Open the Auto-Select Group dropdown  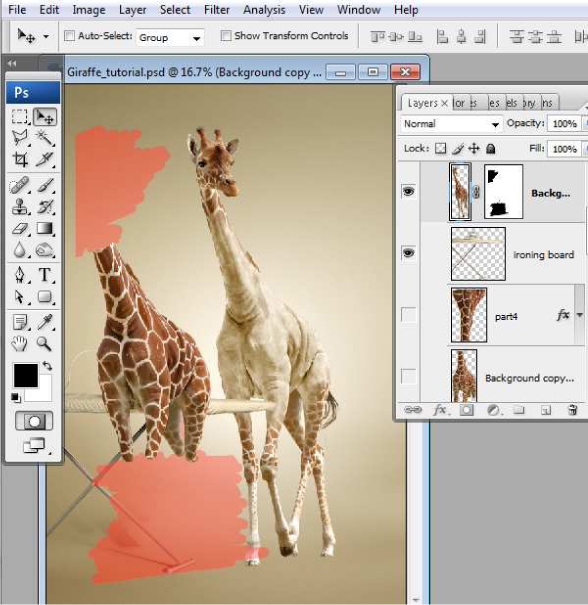pyautogui.click(x=170, y=37)
